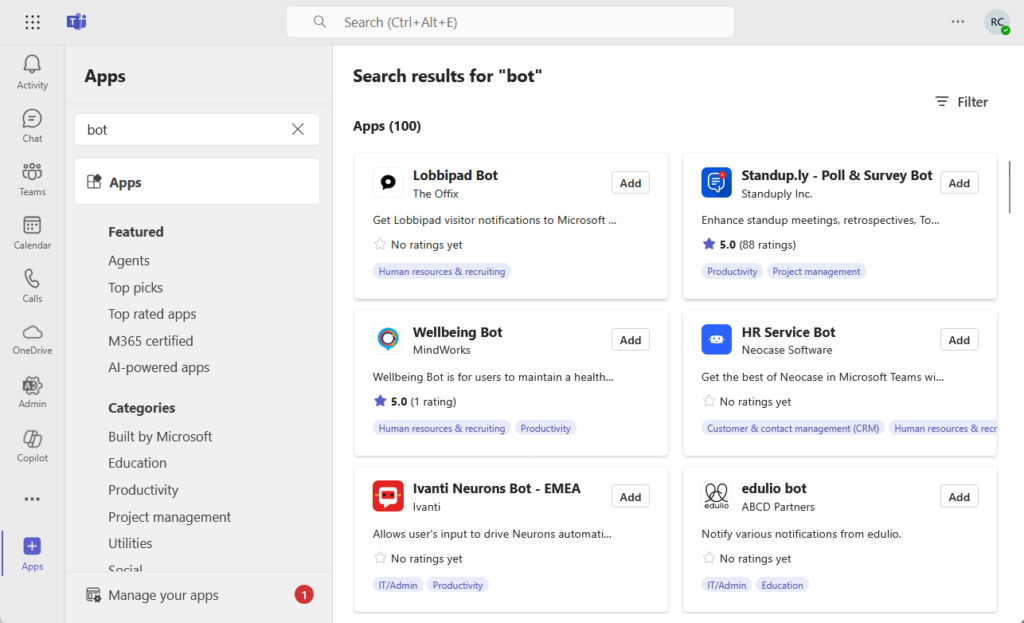
Task: Select Apps in the left rail
Action: pos(32,554)
